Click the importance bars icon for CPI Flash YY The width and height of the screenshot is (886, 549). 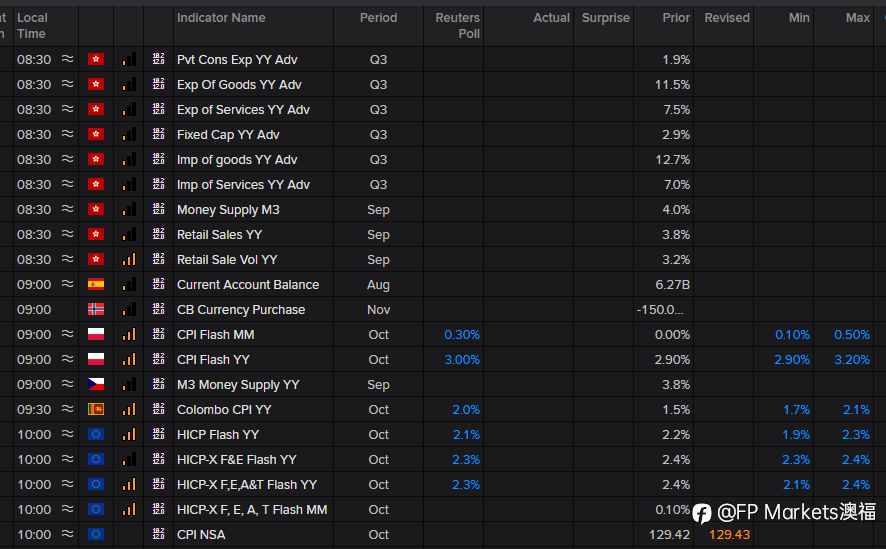(x=129, y=360)
